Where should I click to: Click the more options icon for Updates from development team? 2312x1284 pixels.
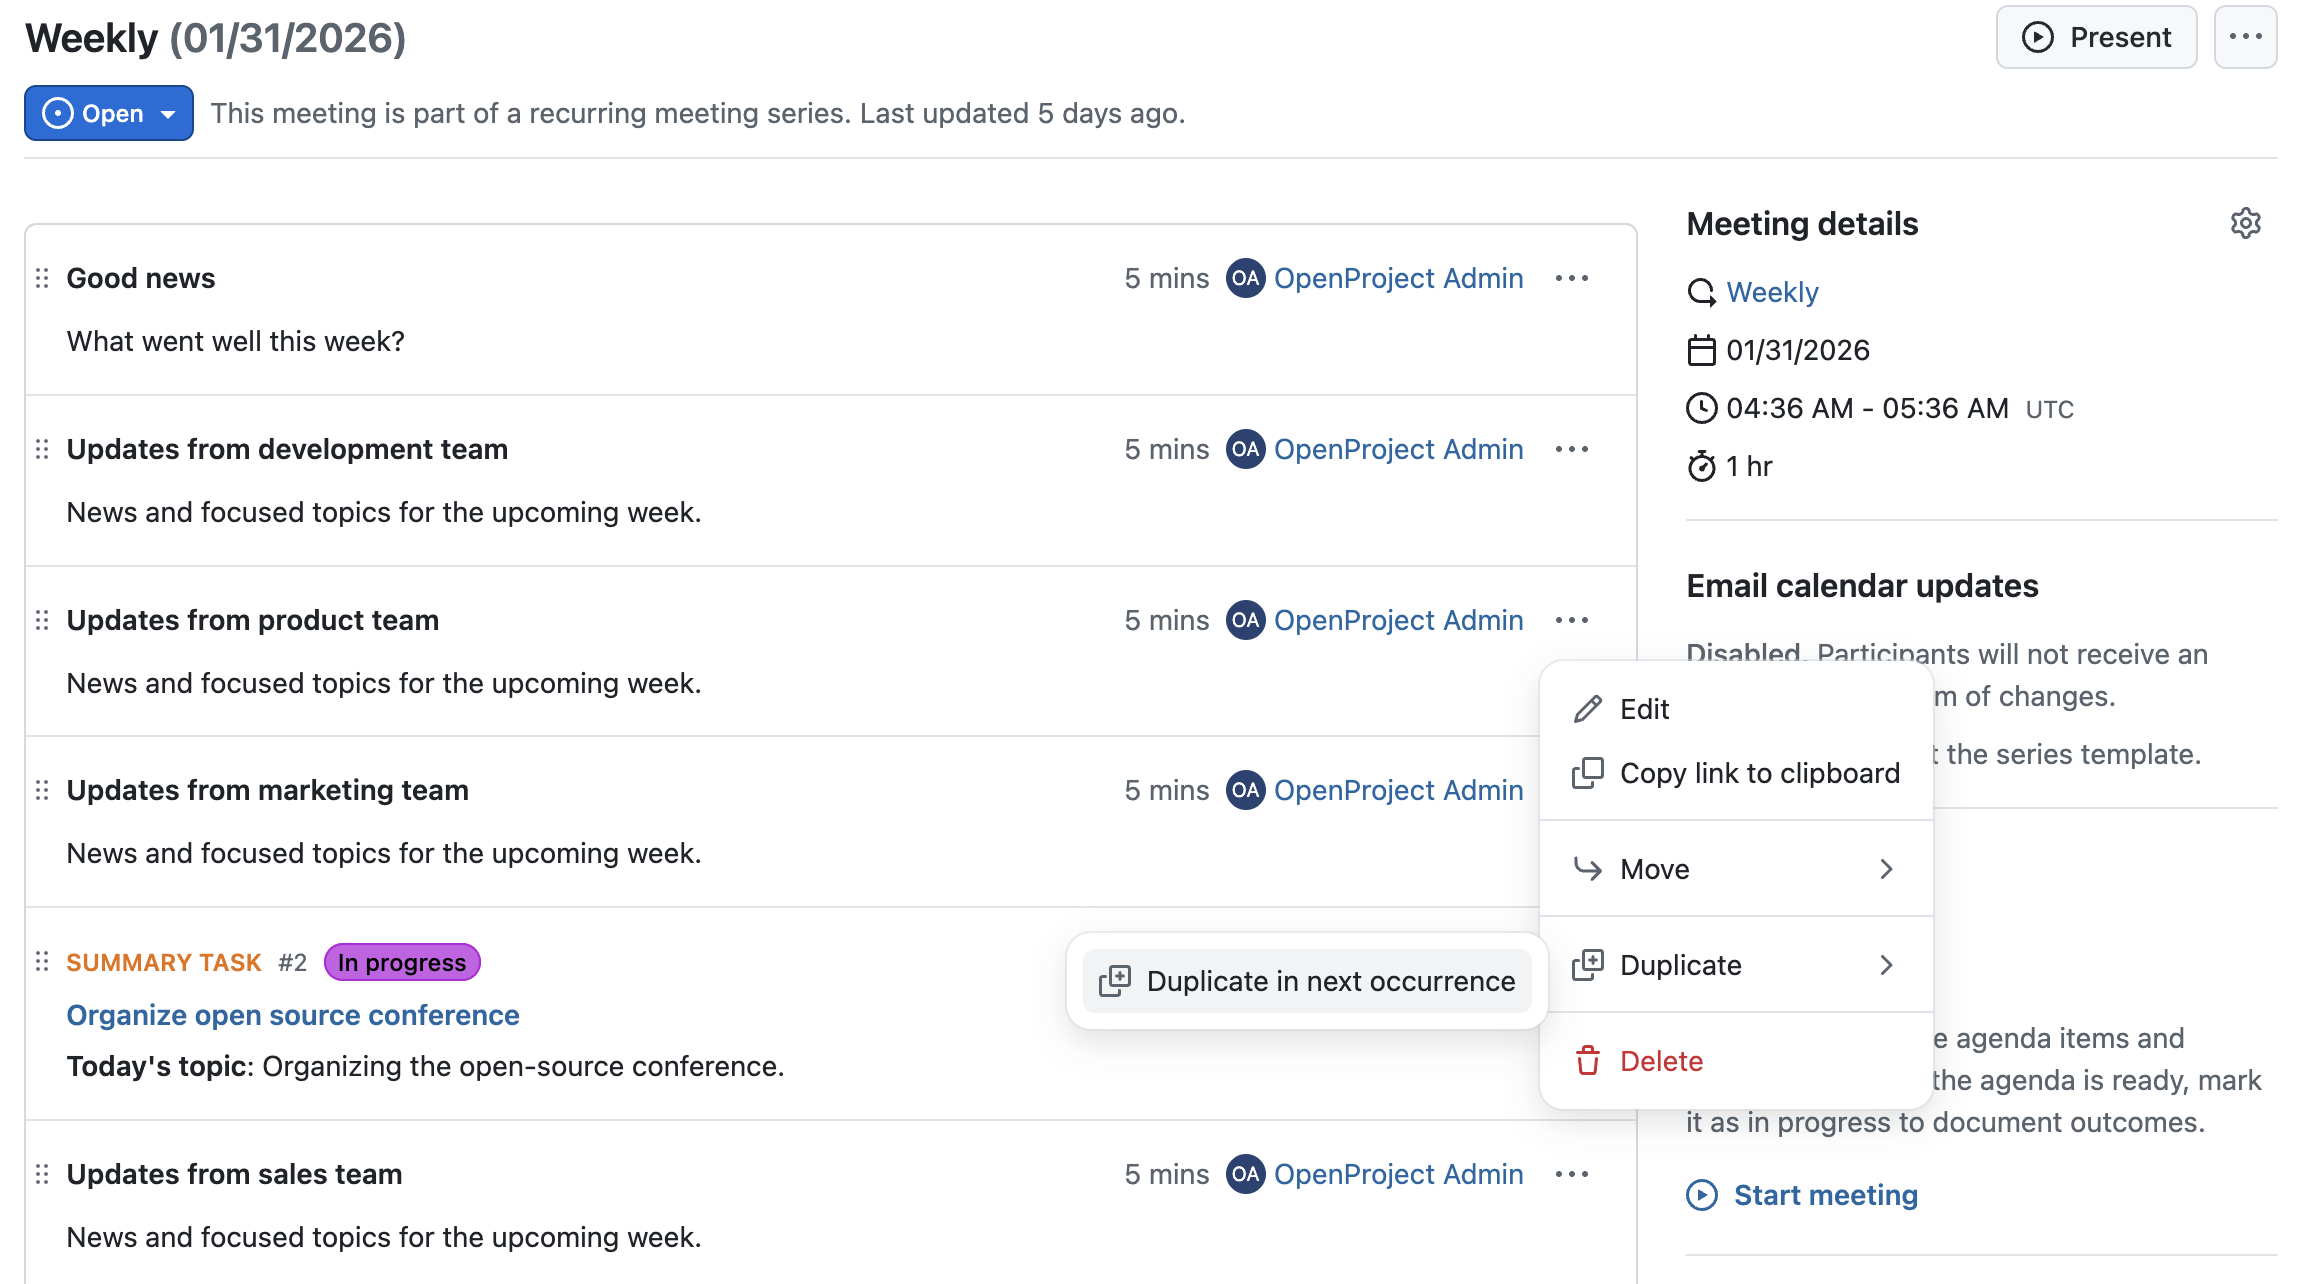tap(1571, 449)
